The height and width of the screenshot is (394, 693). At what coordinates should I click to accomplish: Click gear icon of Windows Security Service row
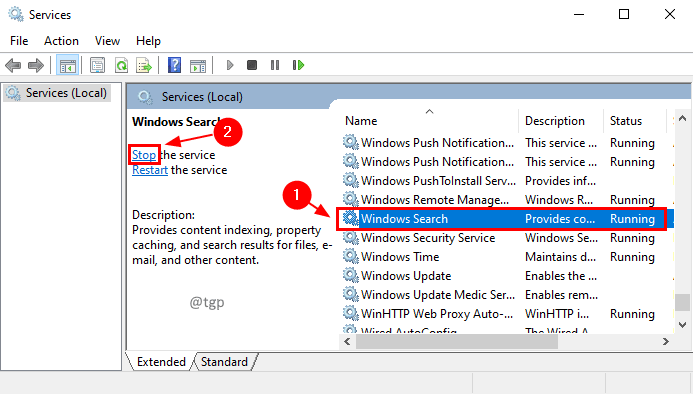(351, 237)
